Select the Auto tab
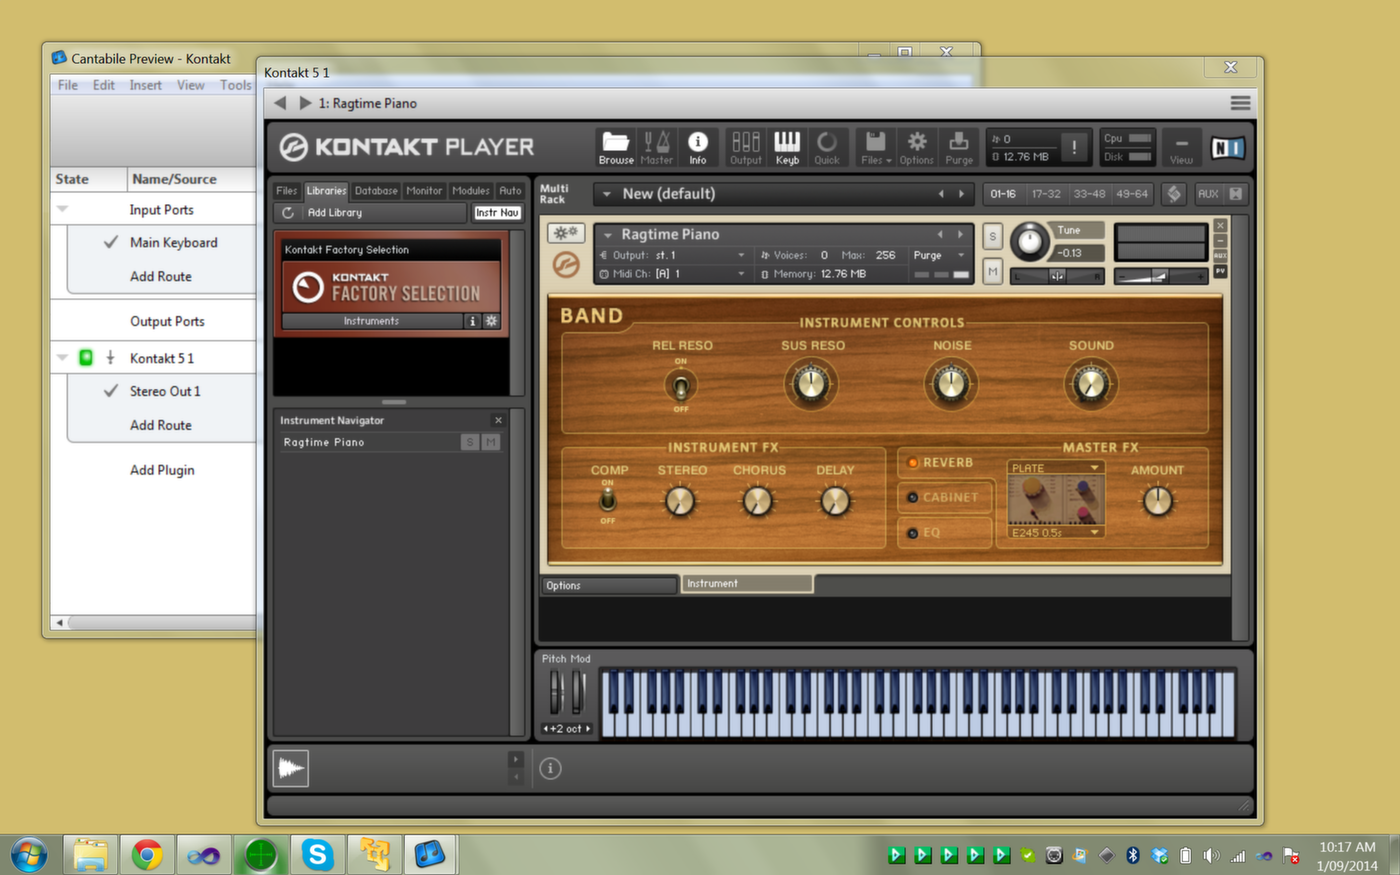The width and height of the screenshot is (1400, 875). click(x=510, y=190)
